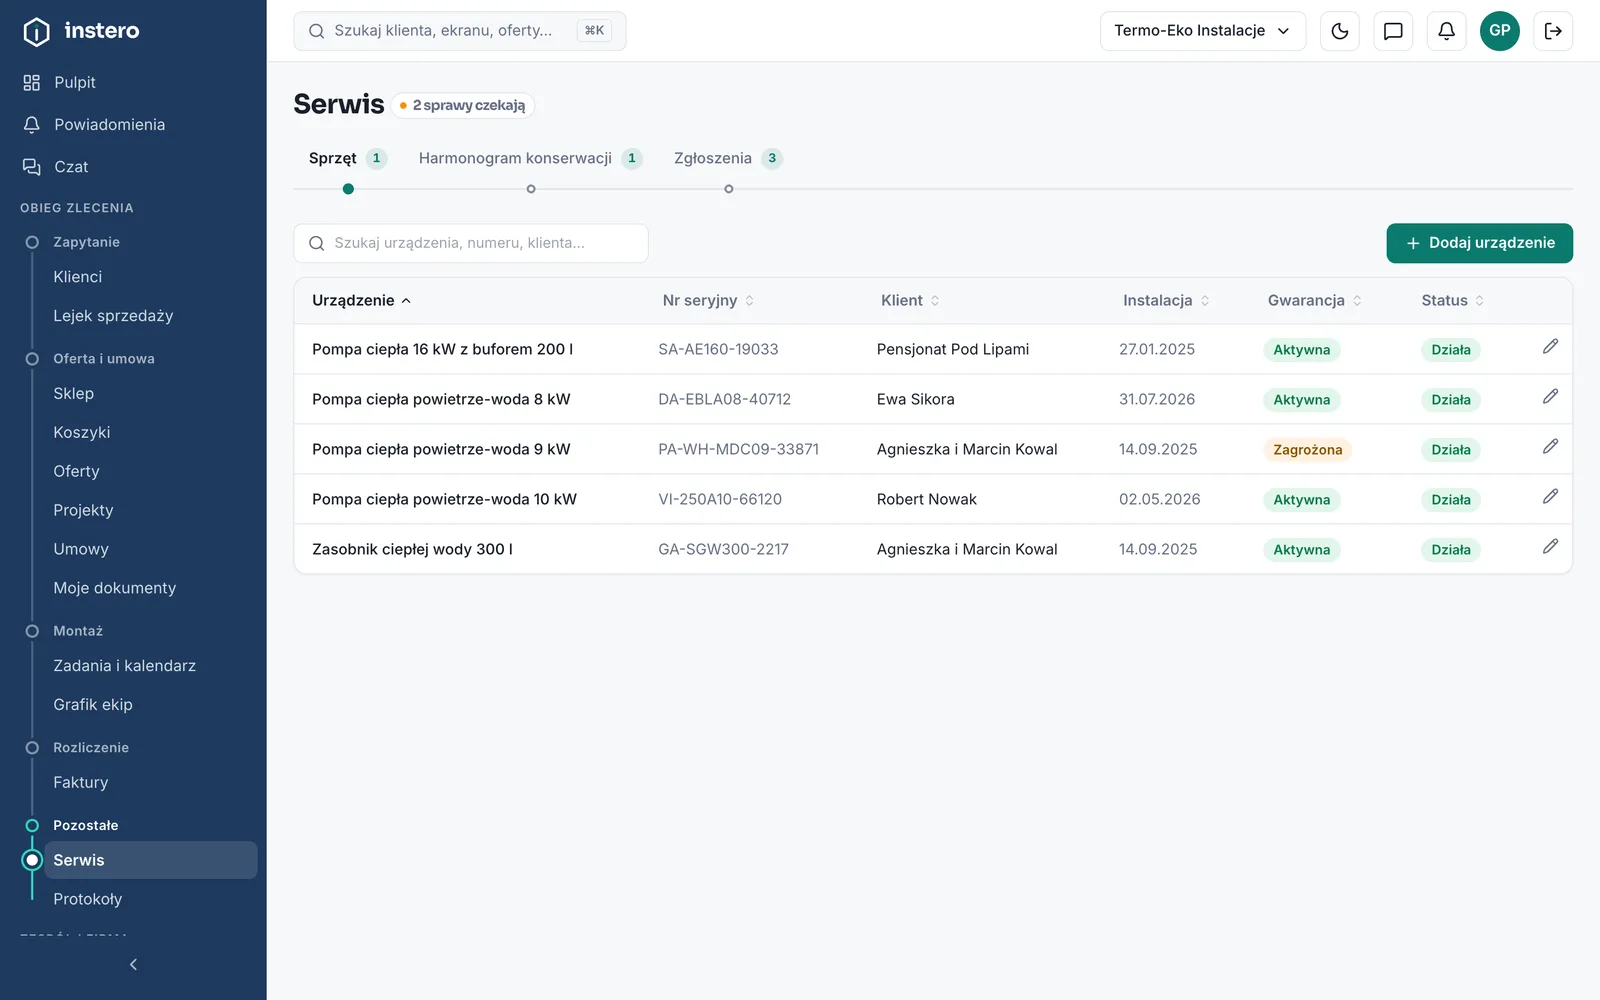
Task: Open Oferty in the sidebar
Action: [x=150, y=471]
